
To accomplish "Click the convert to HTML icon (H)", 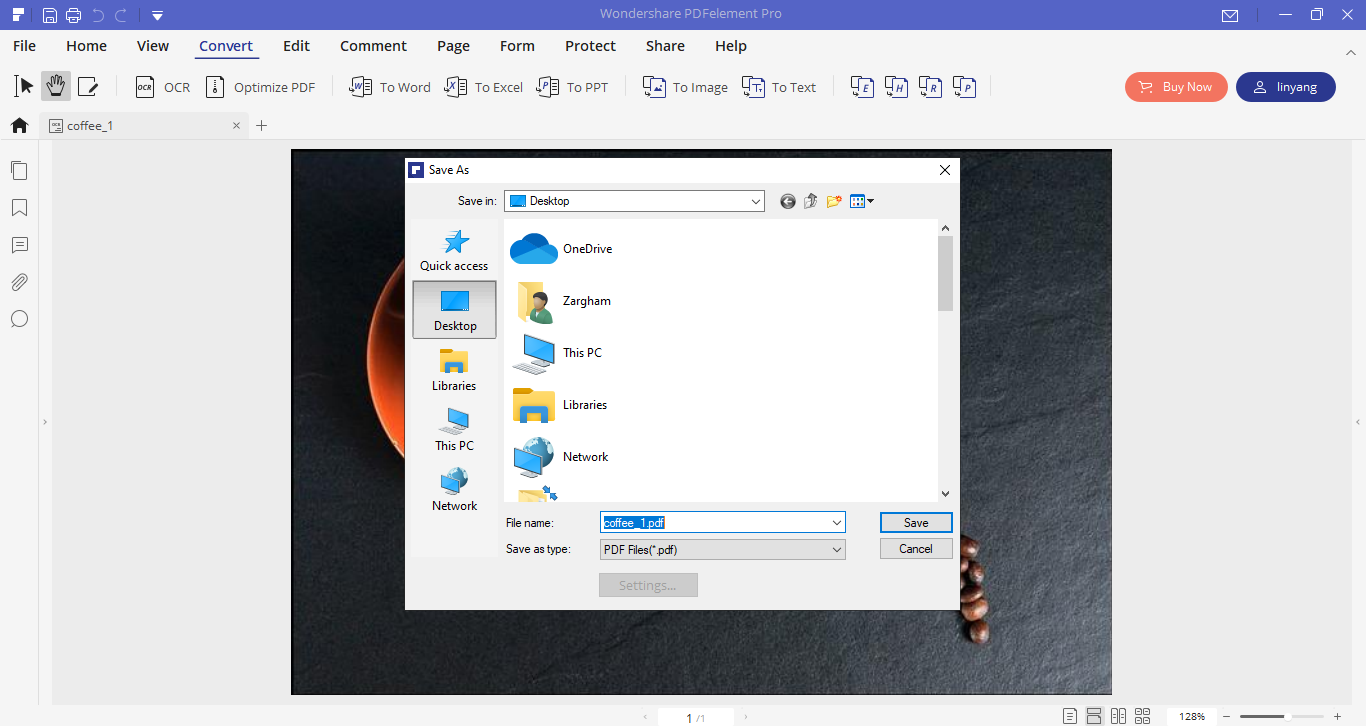I will 896,87.
